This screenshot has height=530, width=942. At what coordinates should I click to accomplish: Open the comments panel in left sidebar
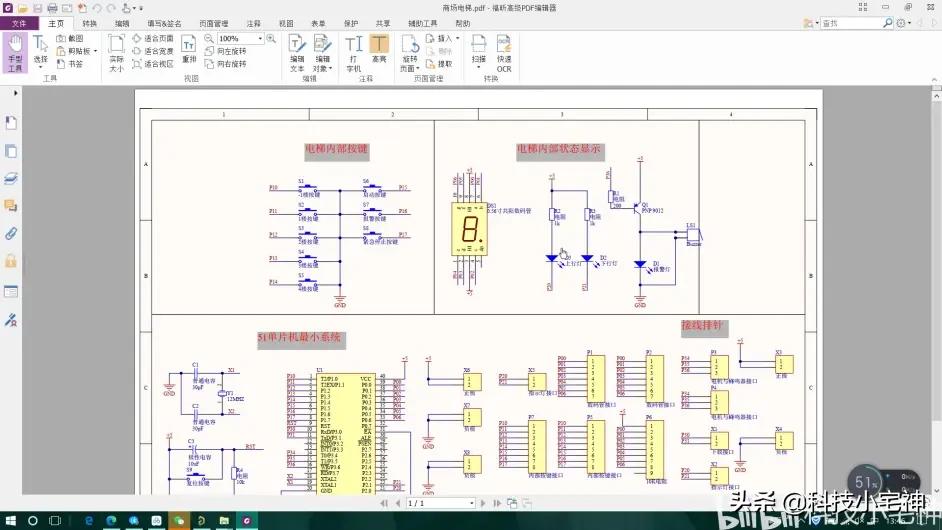11,206
